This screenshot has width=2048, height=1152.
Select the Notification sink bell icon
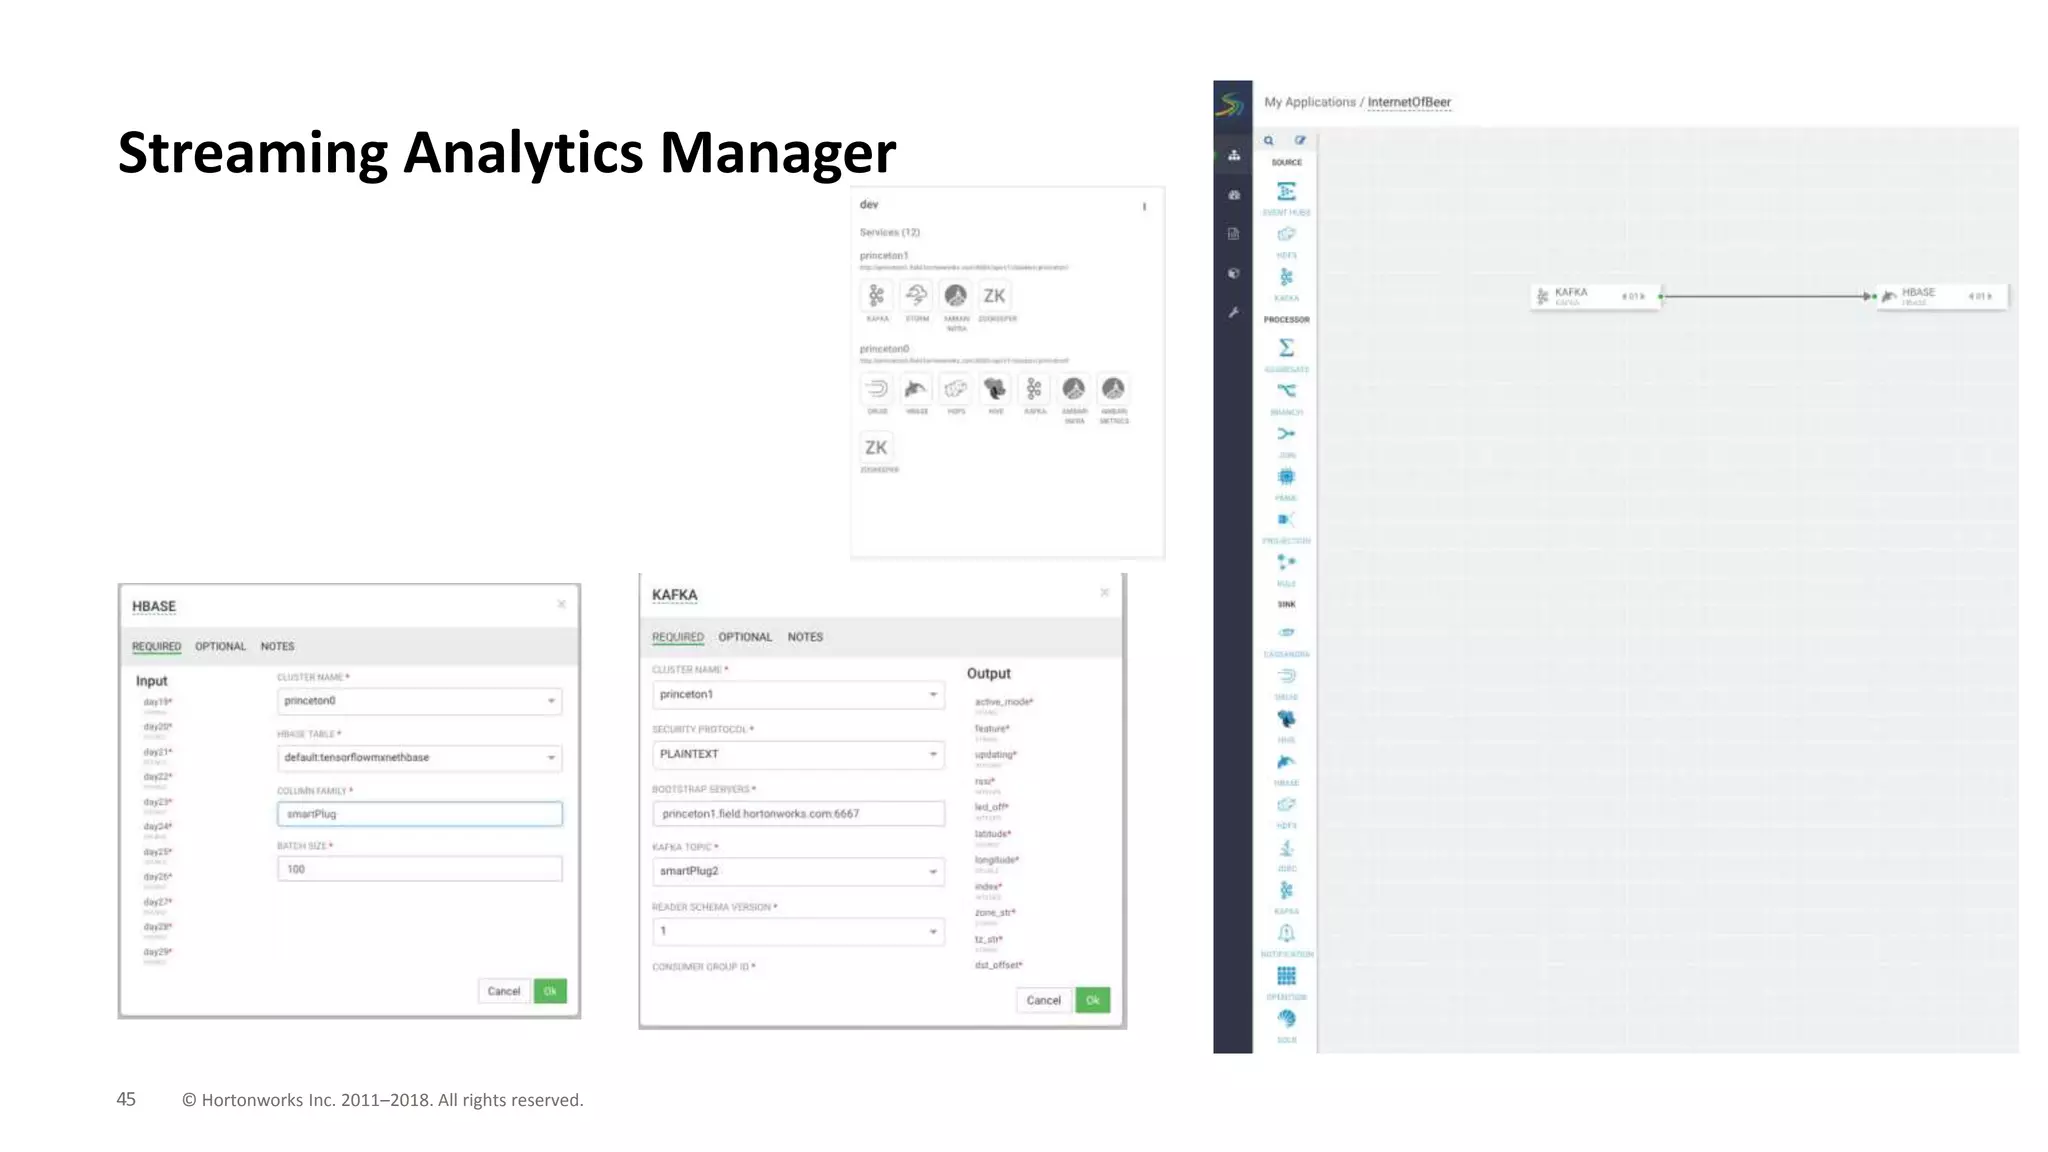[x=1286, y=933]
